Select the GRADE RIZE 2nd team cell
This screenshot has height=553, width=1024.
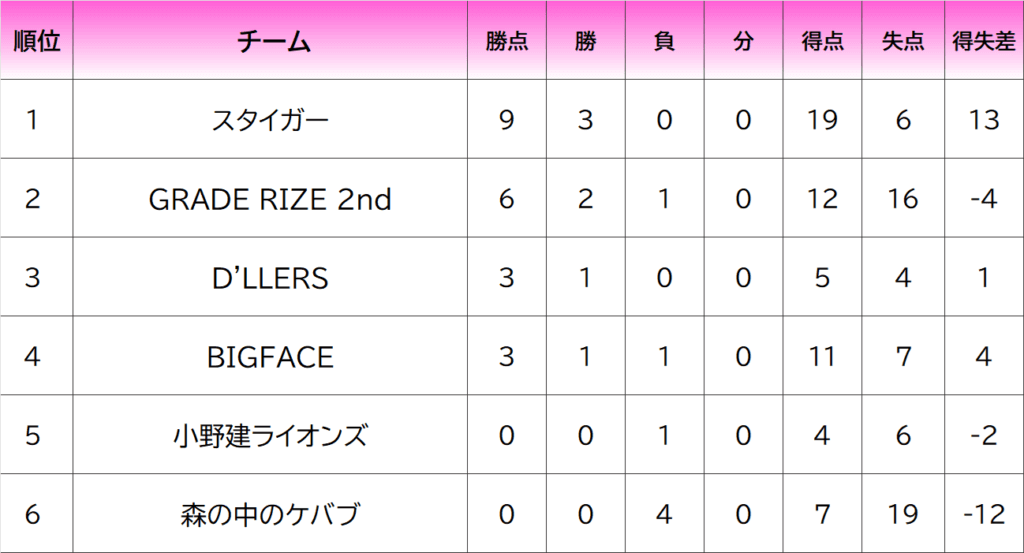click(270, 198)
